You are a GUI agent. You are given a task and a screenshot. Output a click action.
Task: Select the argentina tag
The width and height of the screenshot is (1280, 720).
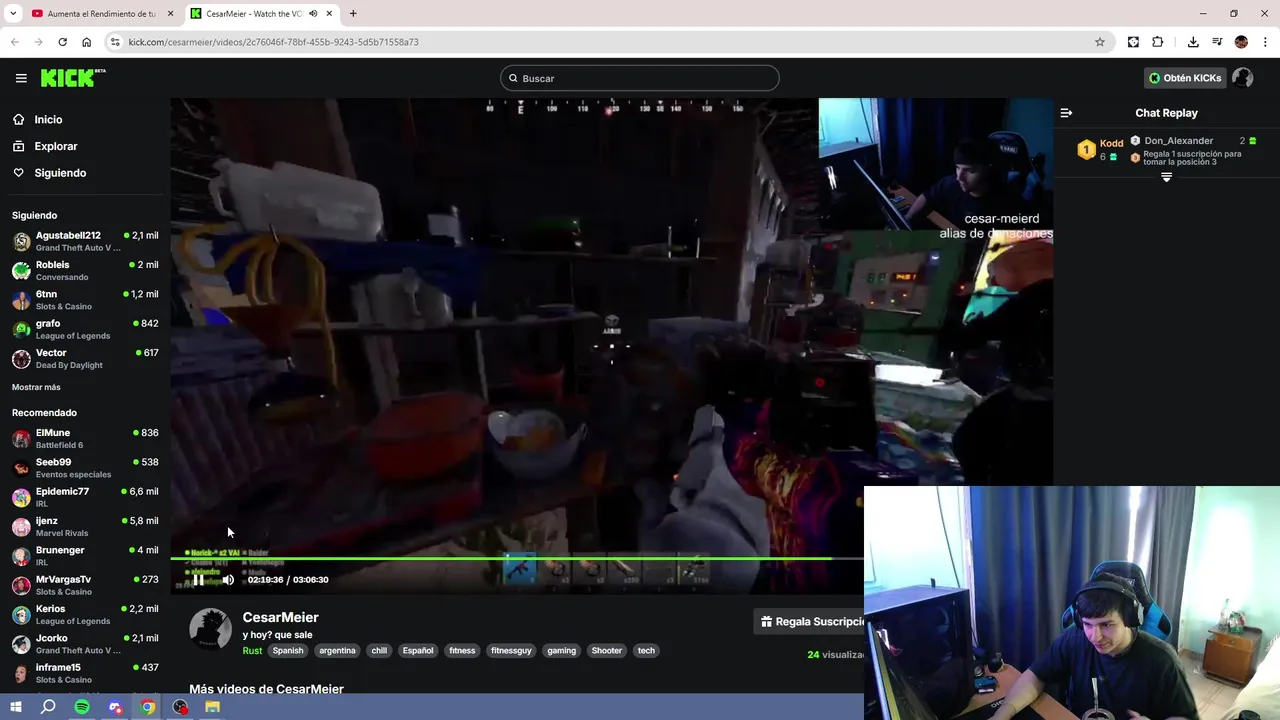pos(337,650)
